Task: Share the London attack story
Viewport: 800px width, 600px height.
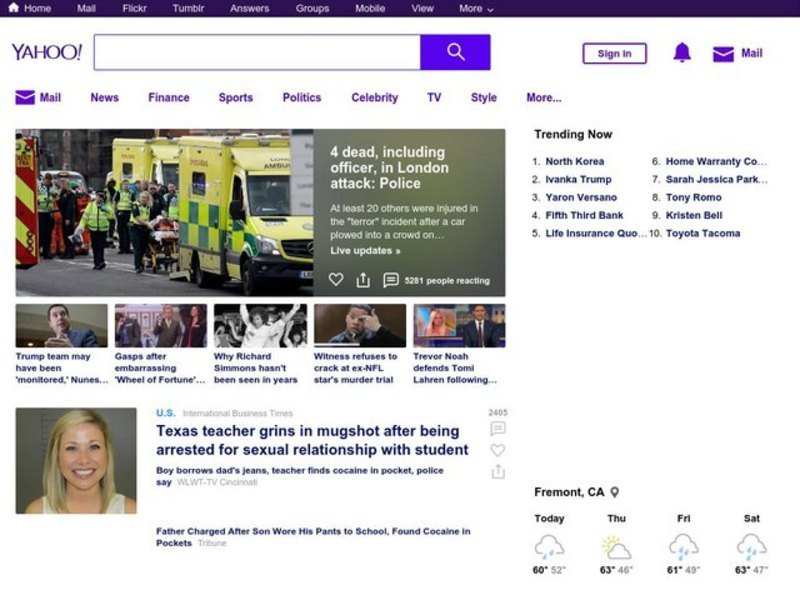Action: pos(363,280)
